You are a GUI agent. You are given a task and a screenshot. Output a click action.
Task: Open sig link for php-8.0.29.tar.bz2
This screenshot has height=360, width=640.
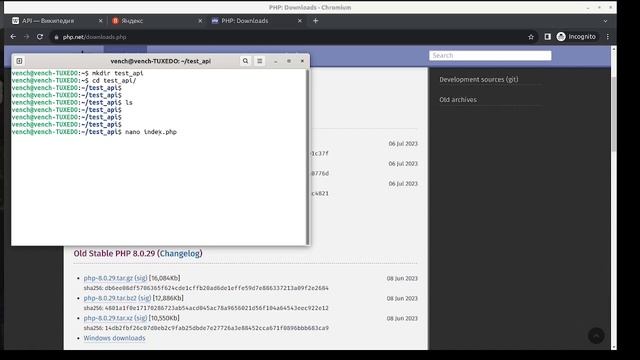pos(144,298)
